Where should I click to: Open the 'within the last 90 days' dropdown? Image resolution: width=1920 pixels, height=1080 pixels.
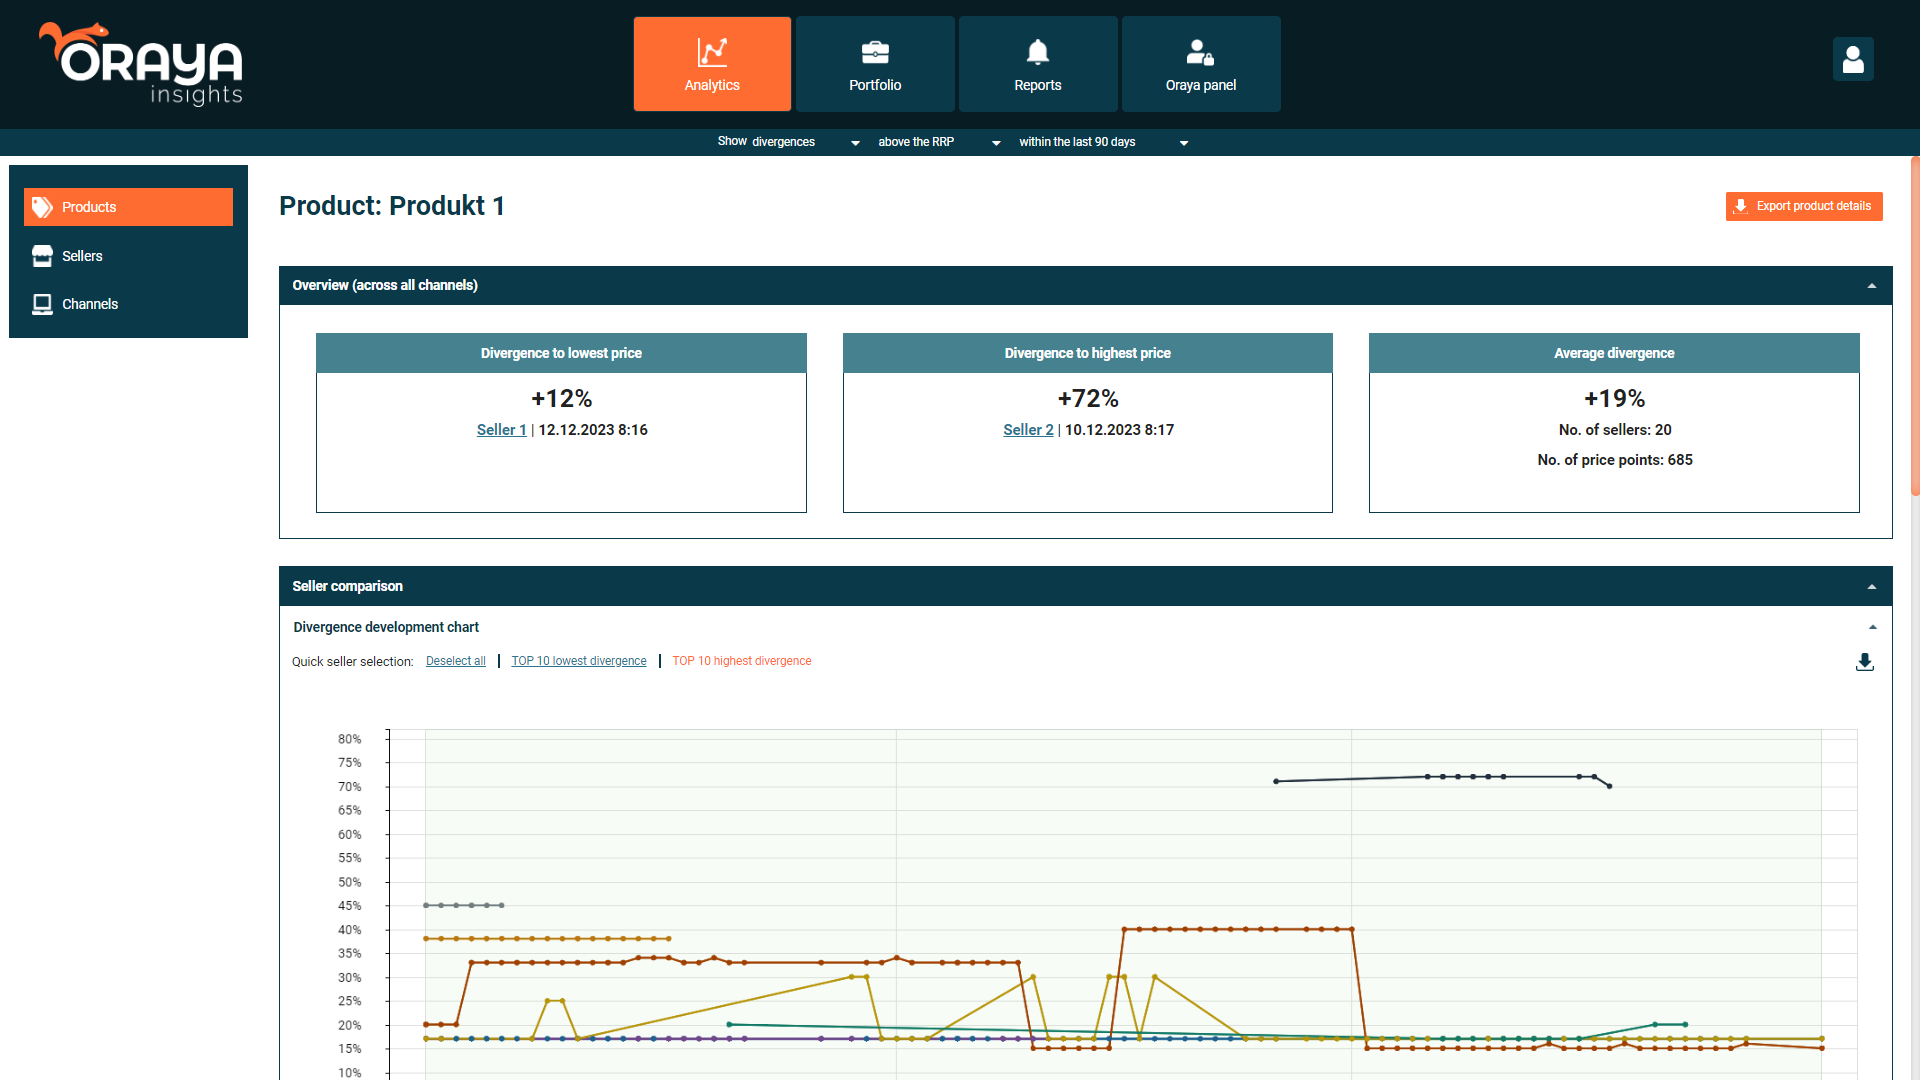coord(1183,142)
